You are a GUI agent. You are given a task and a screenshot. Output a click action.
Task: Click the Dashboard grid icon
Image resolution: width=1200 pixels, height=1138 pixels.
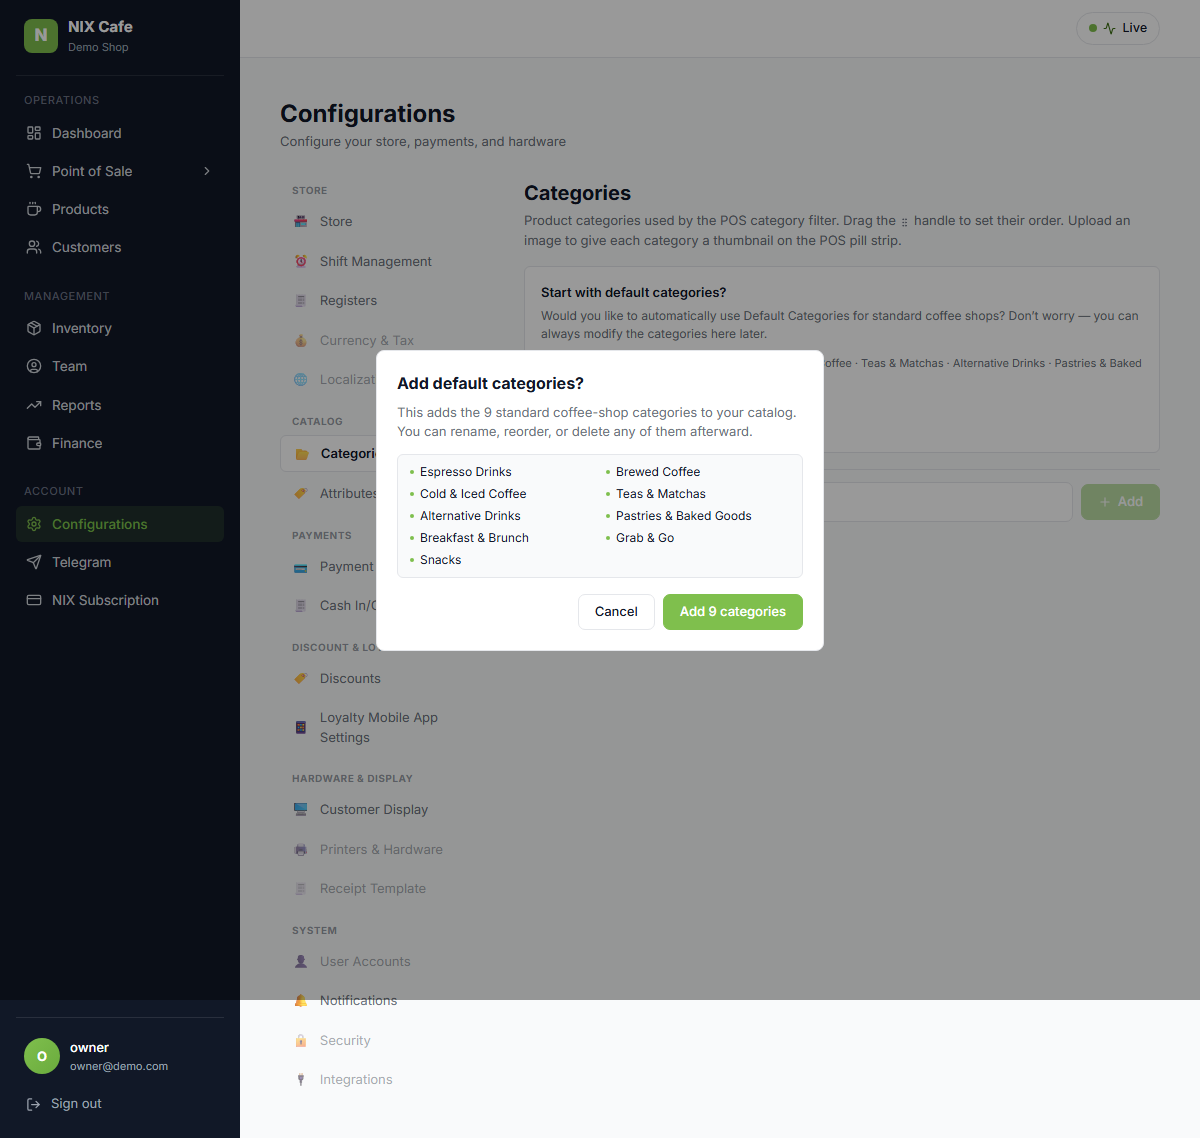(34, 133)
